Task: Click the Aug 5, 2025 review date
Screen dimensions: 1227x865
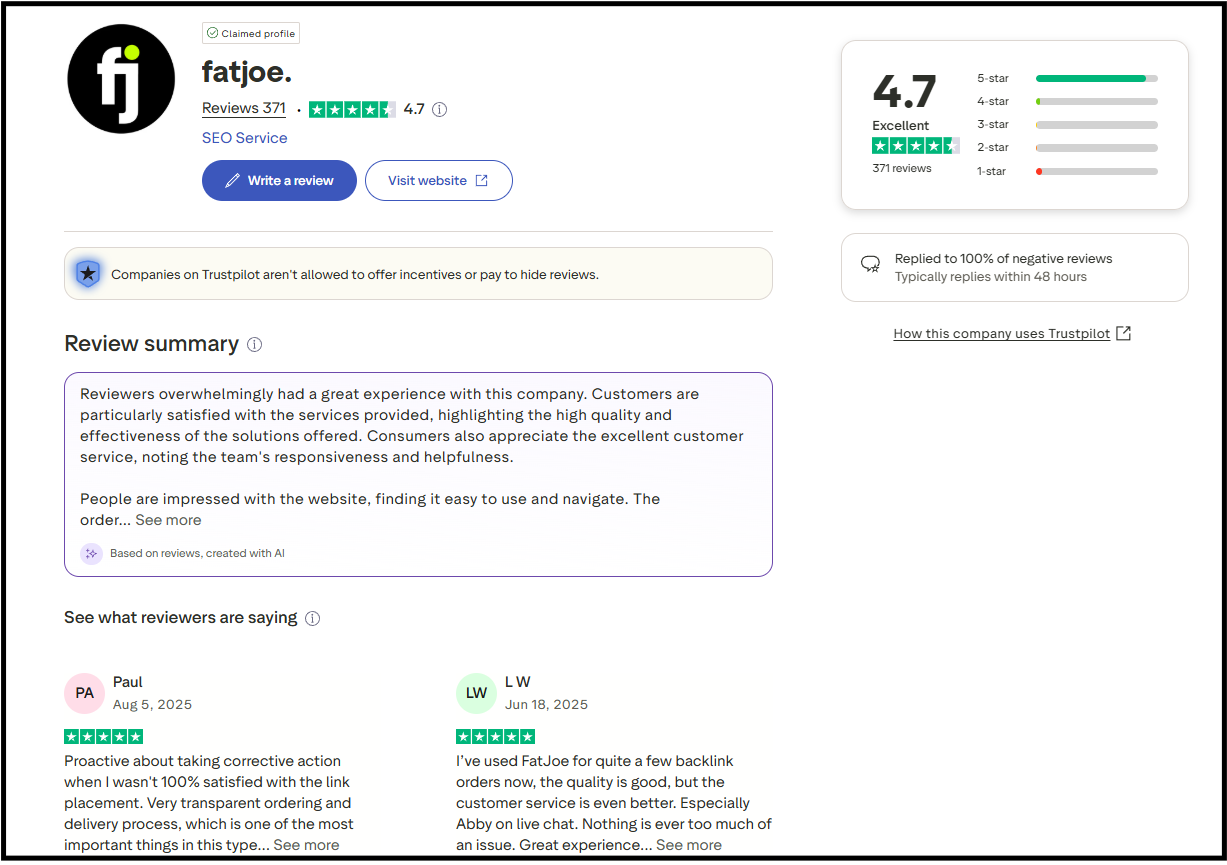Action: (x=152, y=705)
